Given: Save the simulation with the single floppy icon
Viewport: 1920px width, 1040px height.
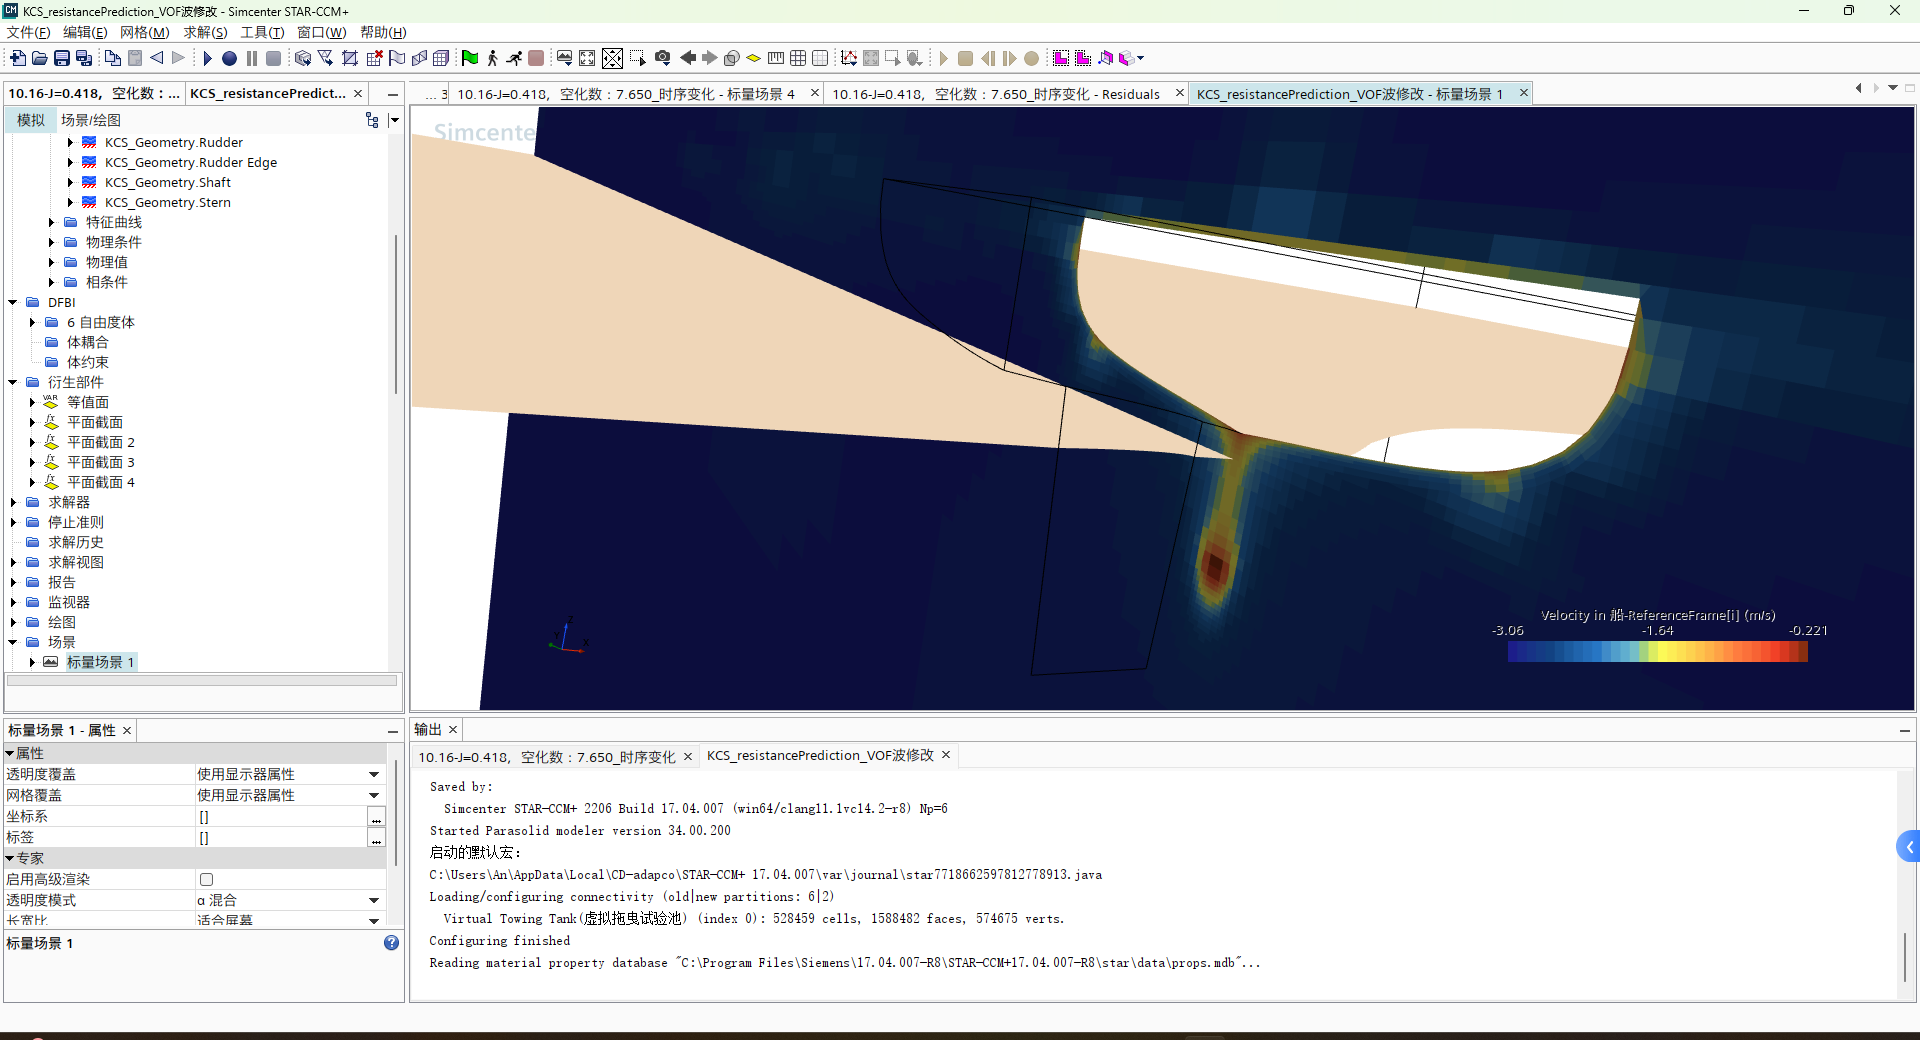Looking at the screenshot, I should (62, 58).
